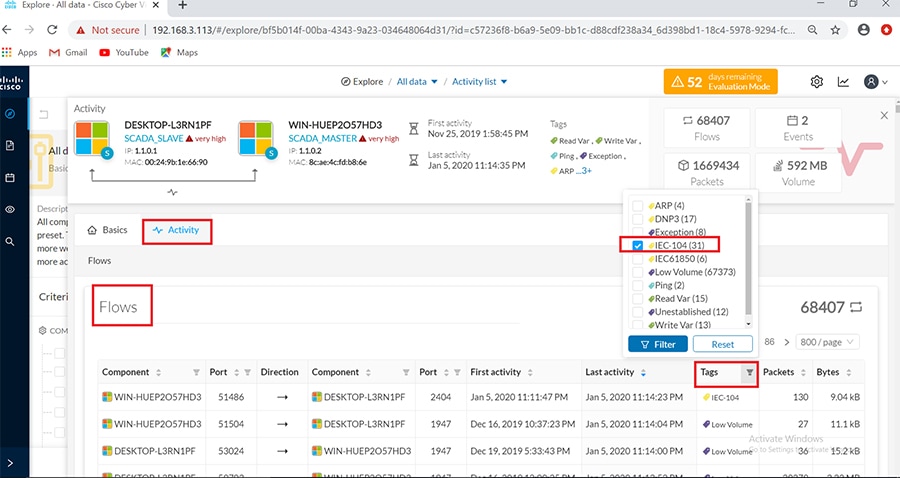
Task: Check the Ping (2) tag checkbox
Action: tap(638, 285)
